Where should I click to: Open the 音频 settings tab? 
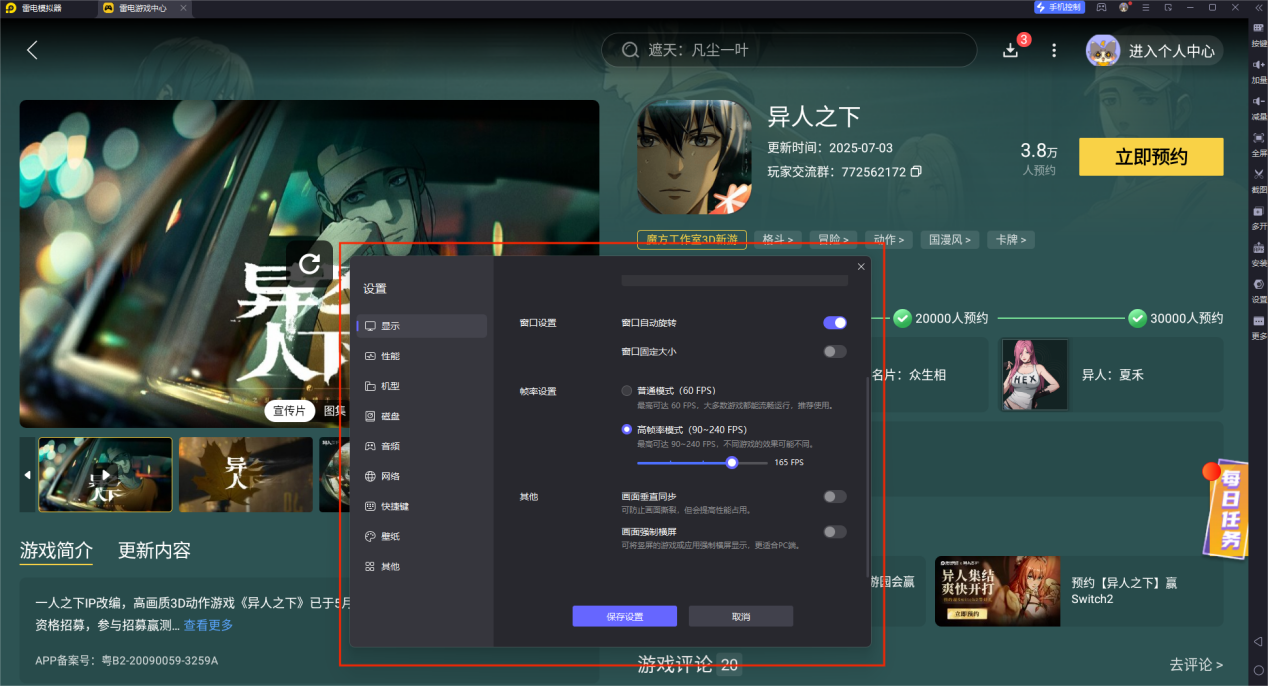421,446
